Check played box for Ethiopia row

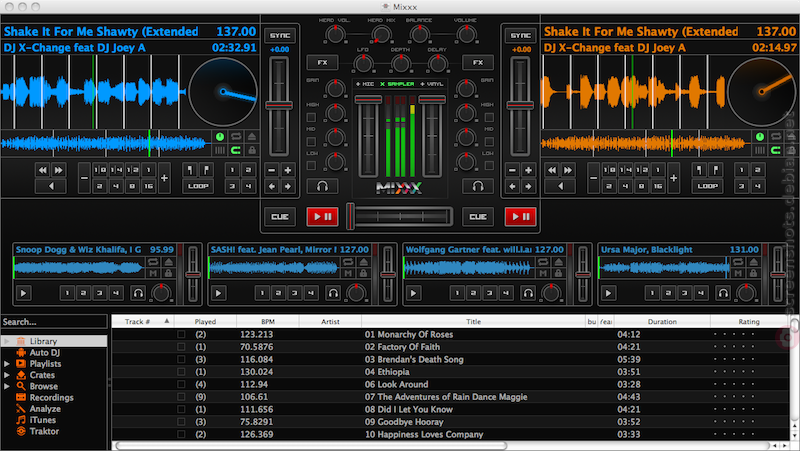coord(181,372)
